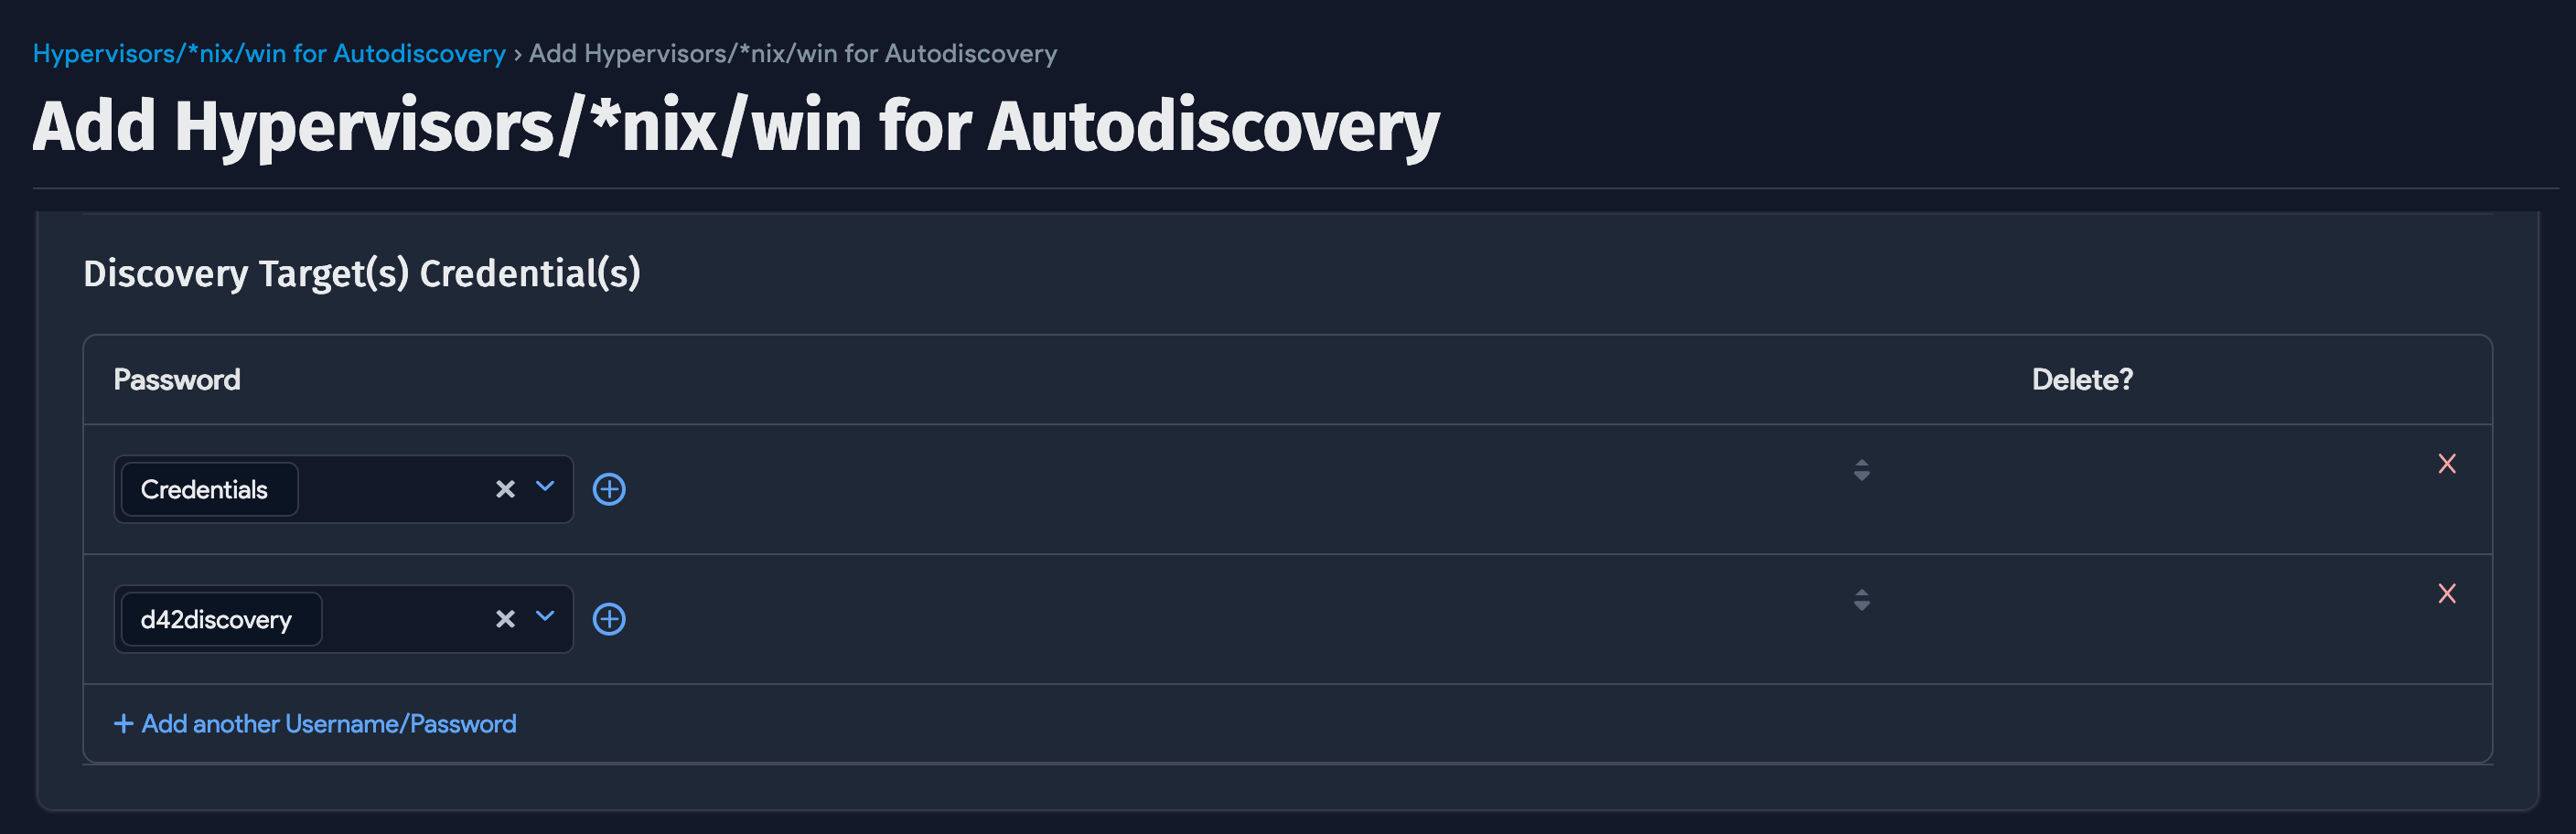The width and height of the screenshot is (2576, 834).
Task: Select the Credentials chip in first dropdown
Action: coord(205,490)
